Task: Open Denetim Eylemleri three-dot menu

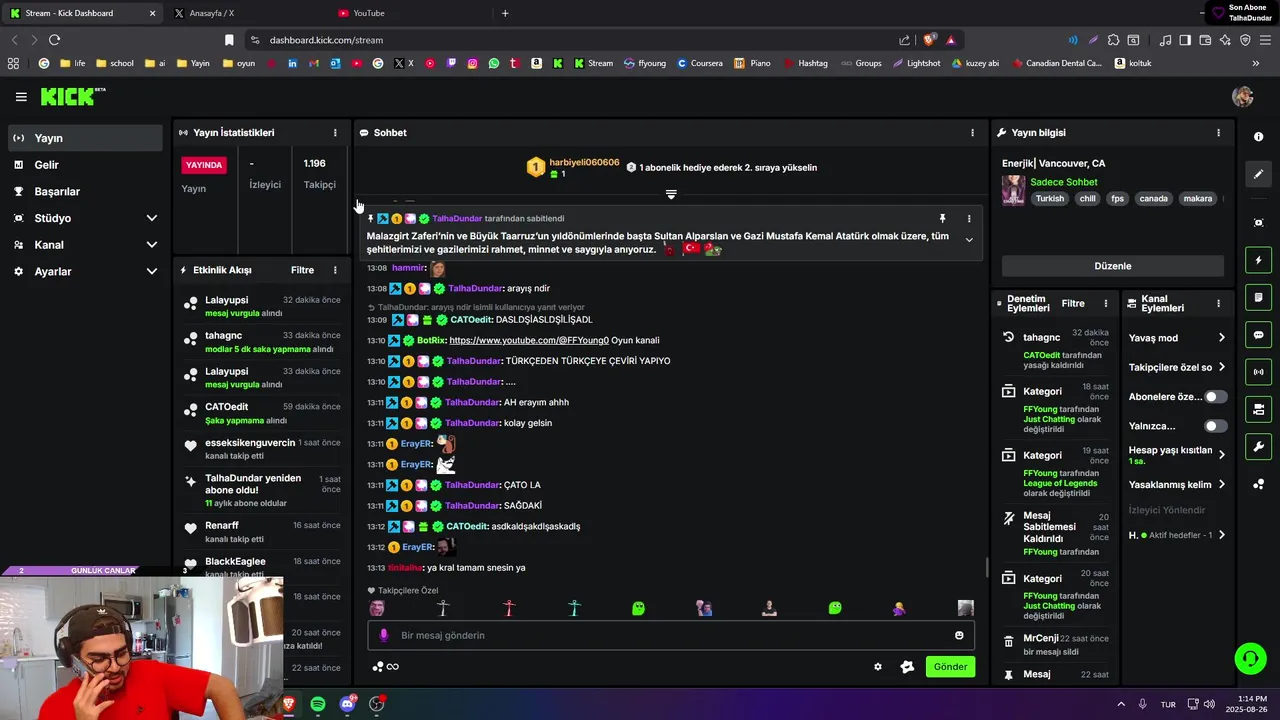Action: point(1105,303)
